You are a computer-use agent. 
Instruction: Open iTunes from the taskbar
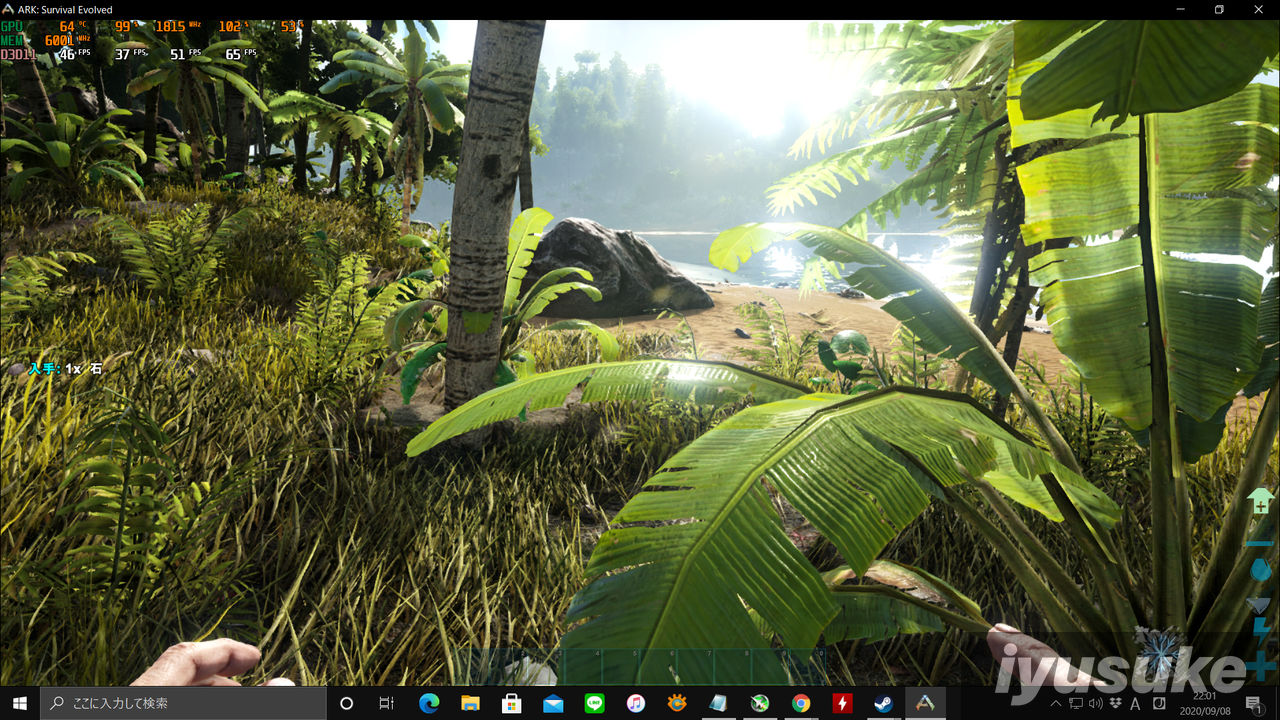tap(636, 703)
